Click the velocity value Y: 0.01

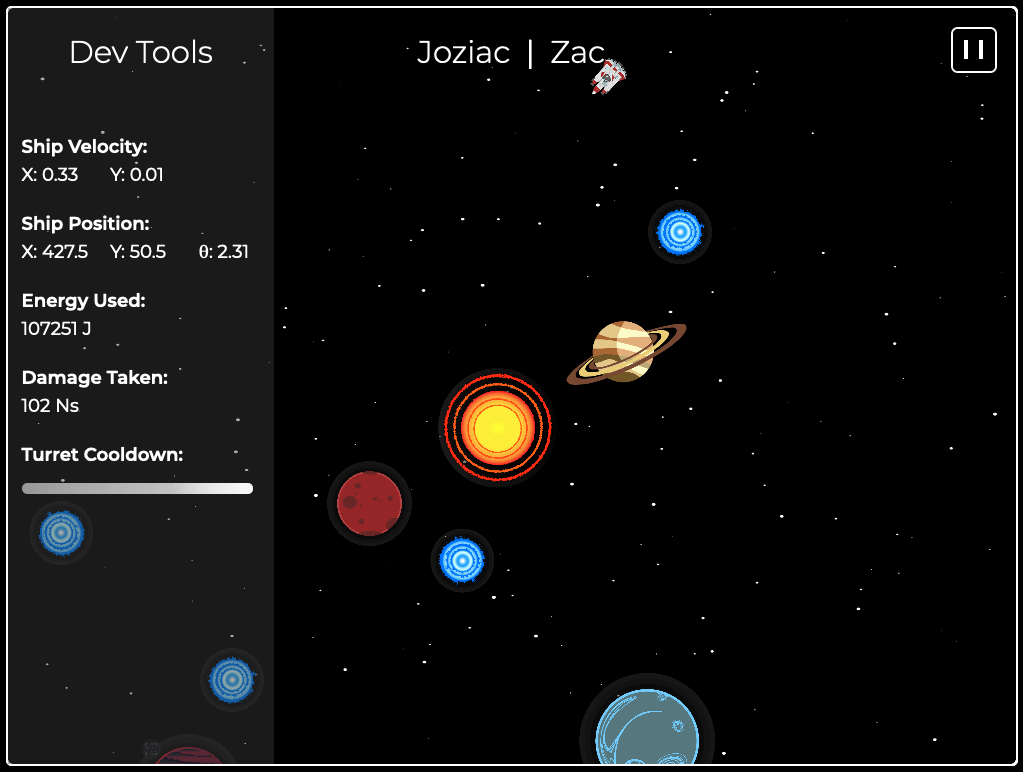coord(136,175)
